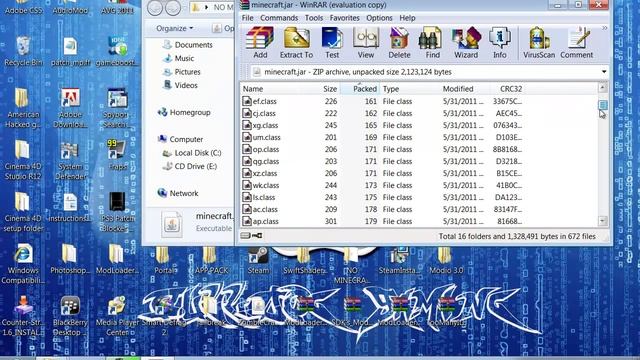
Task: Open the Favorites menu
Action: [344, 18]
